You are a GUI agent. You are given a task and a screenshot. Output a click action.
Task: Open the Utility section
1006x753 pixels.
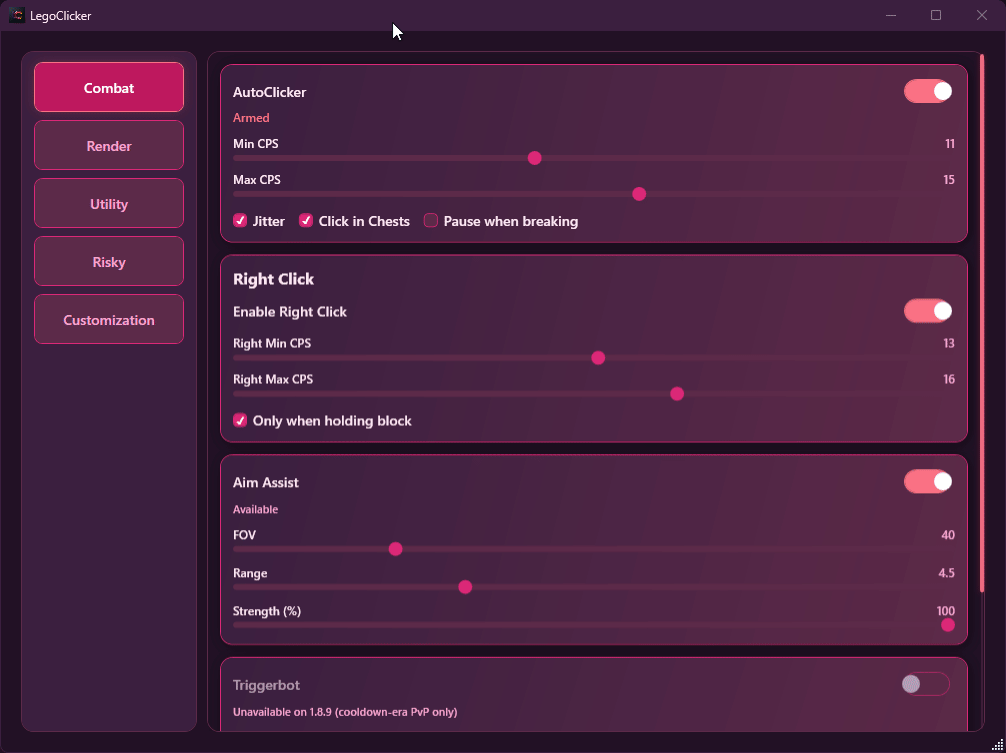click(109, 204)
